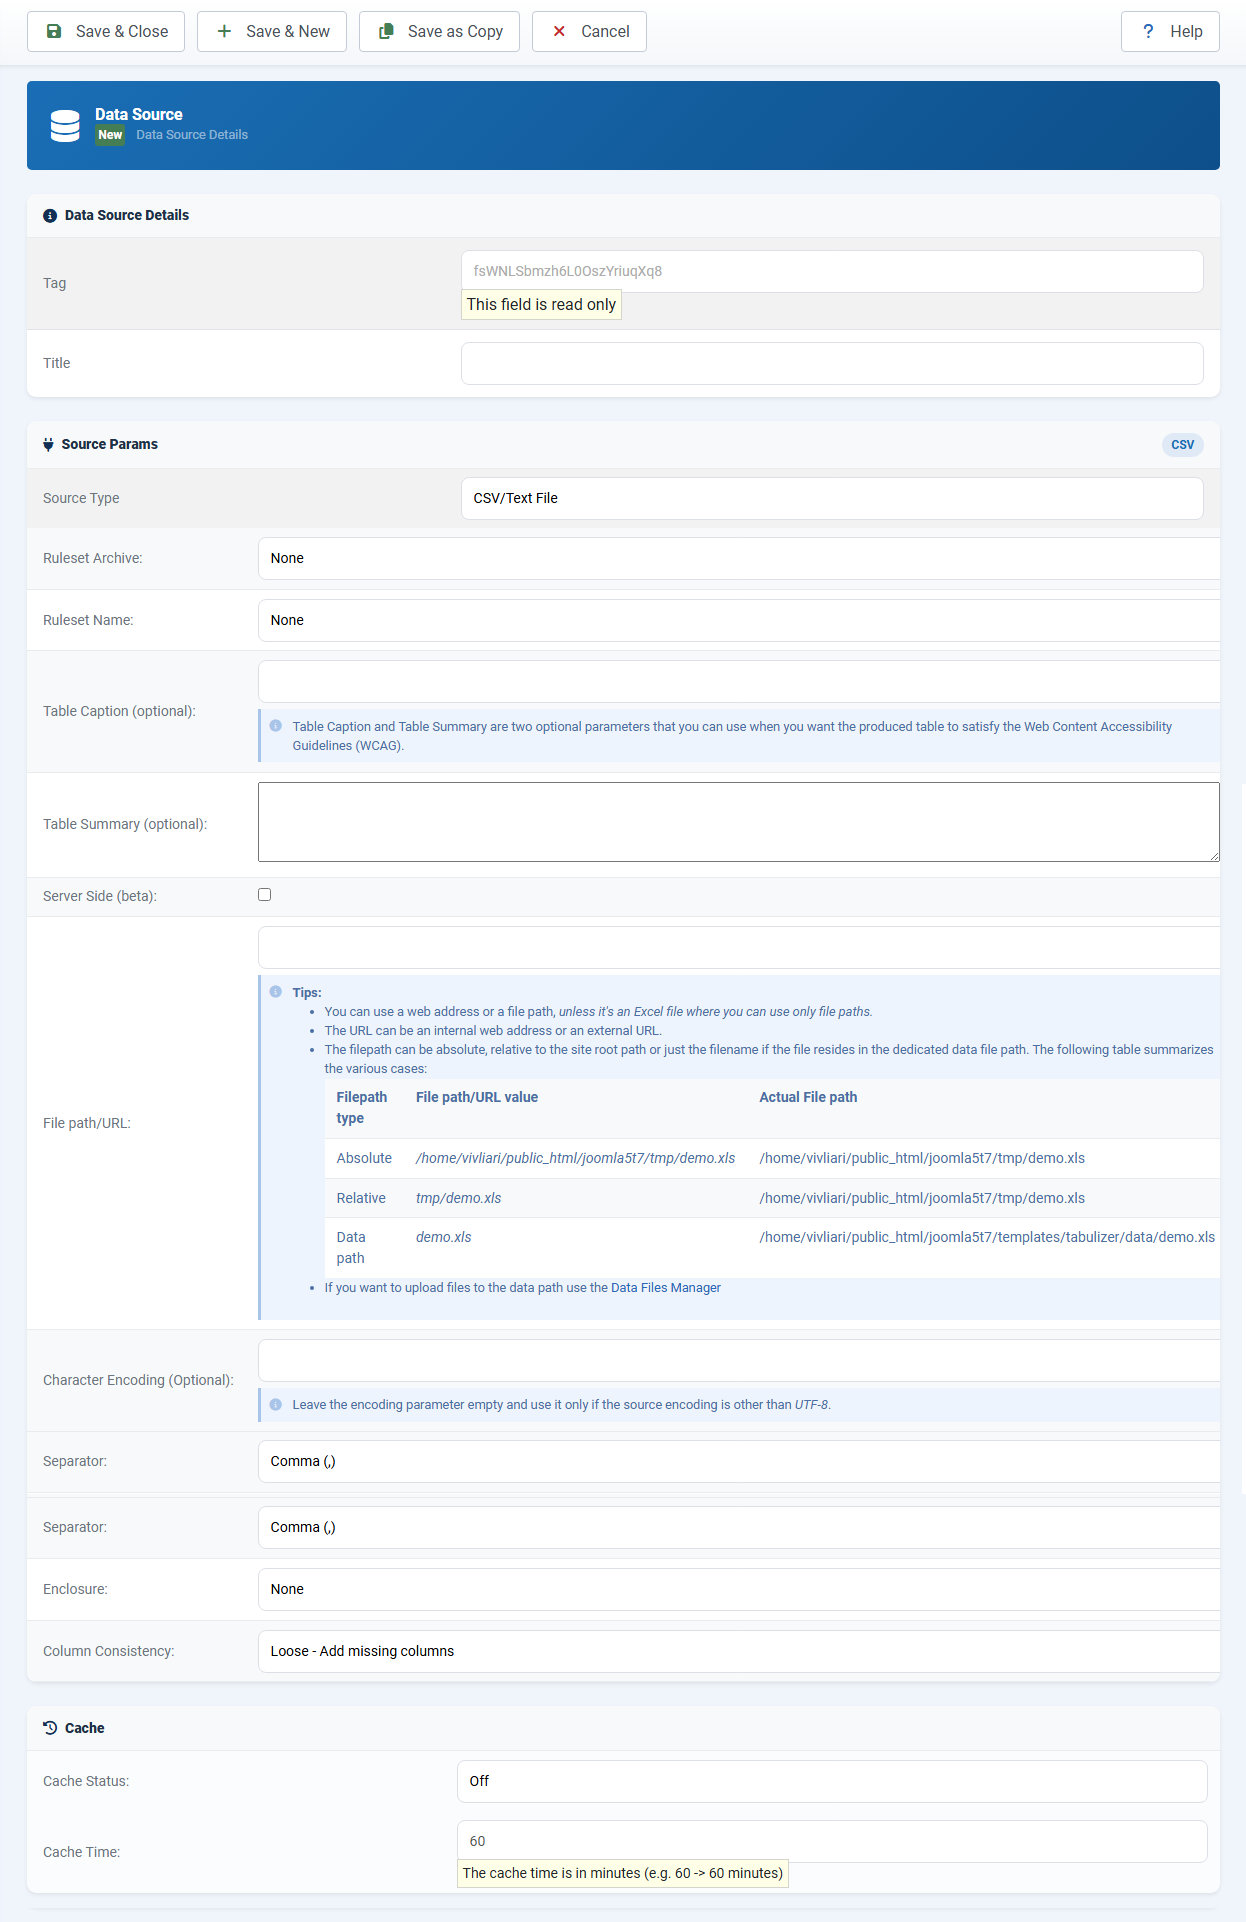The height and width of the screenshot is (1922, 1246).
Task: Click the plug icon beside Source Params
Action: (x=48, y=445)
